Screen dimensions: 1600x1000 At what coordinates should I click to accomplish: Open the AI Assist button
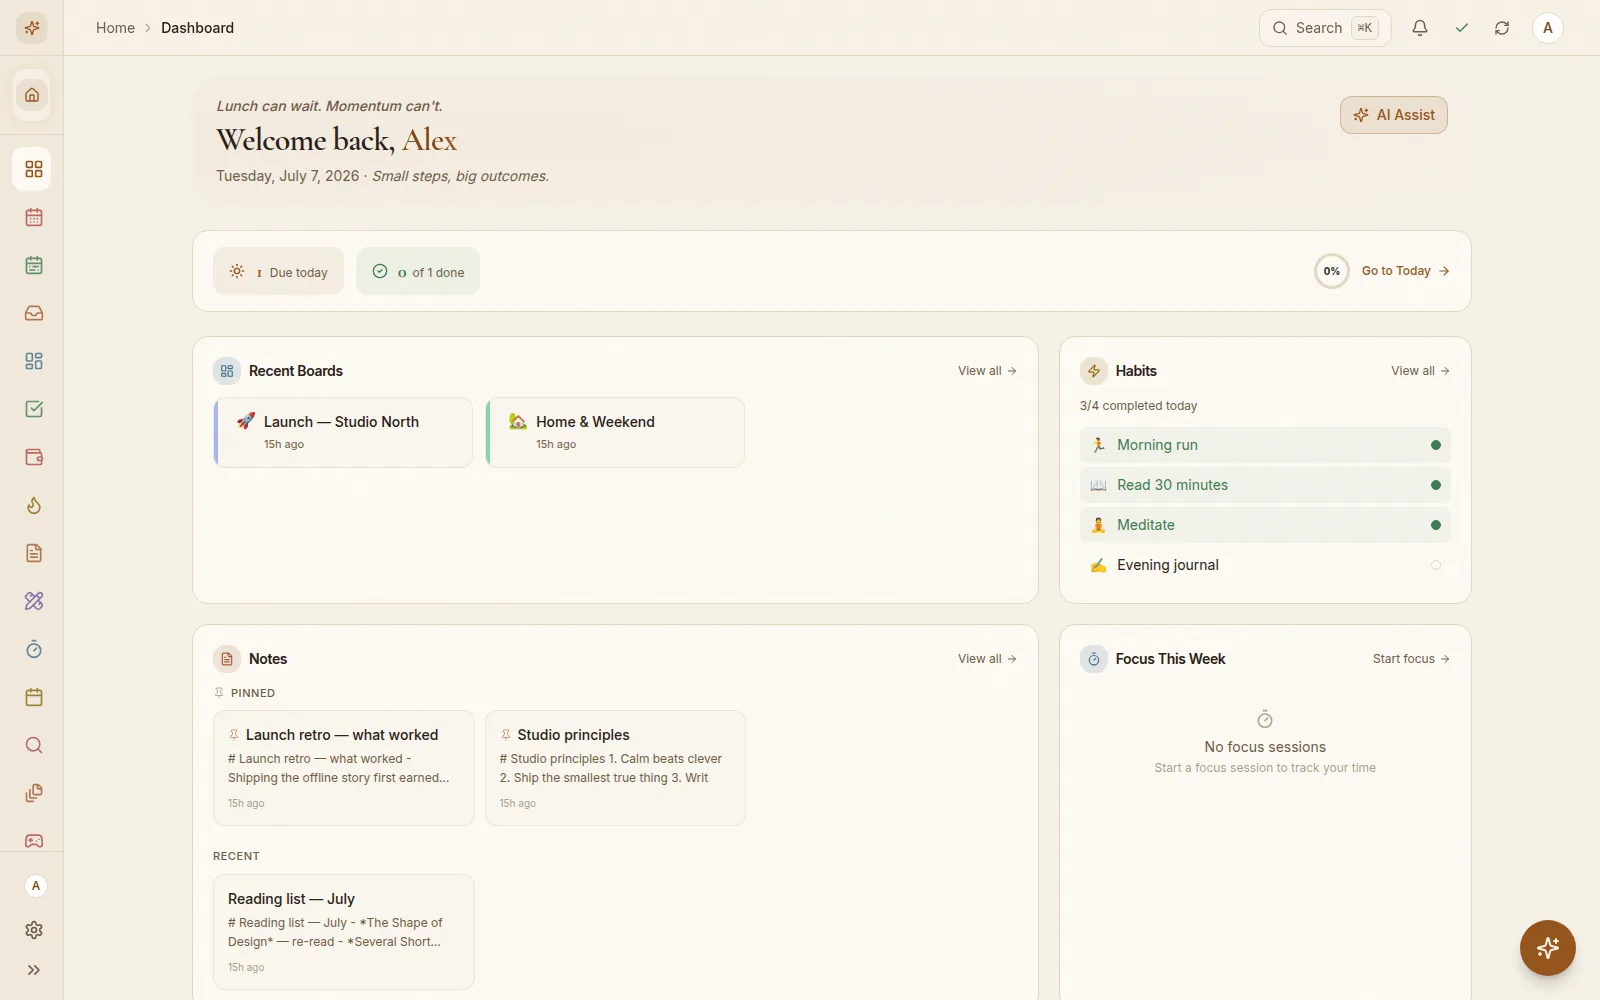1394,115
